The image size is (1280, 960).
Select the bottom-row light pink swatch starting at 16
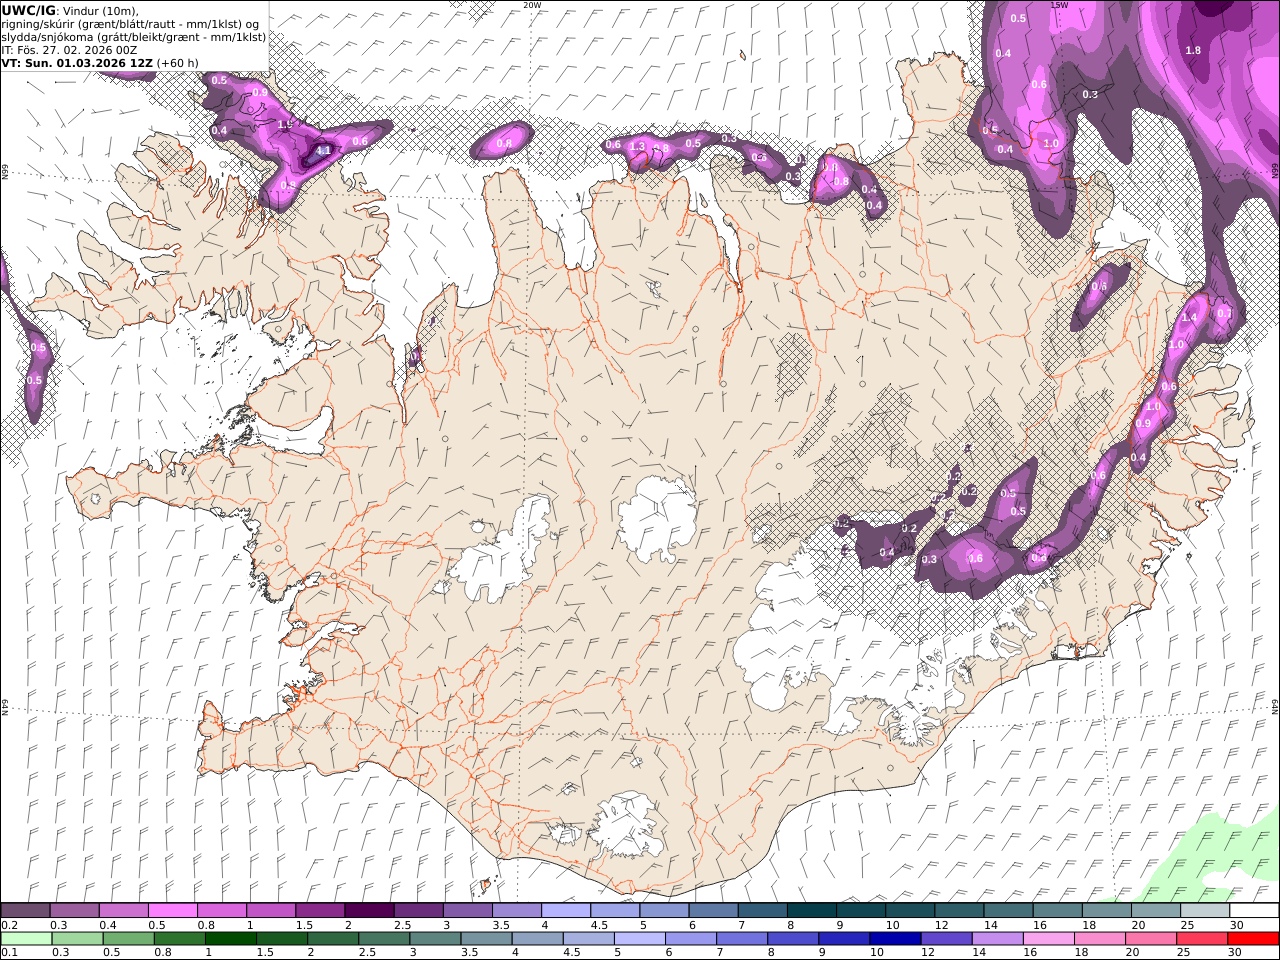coord(1049,938)
